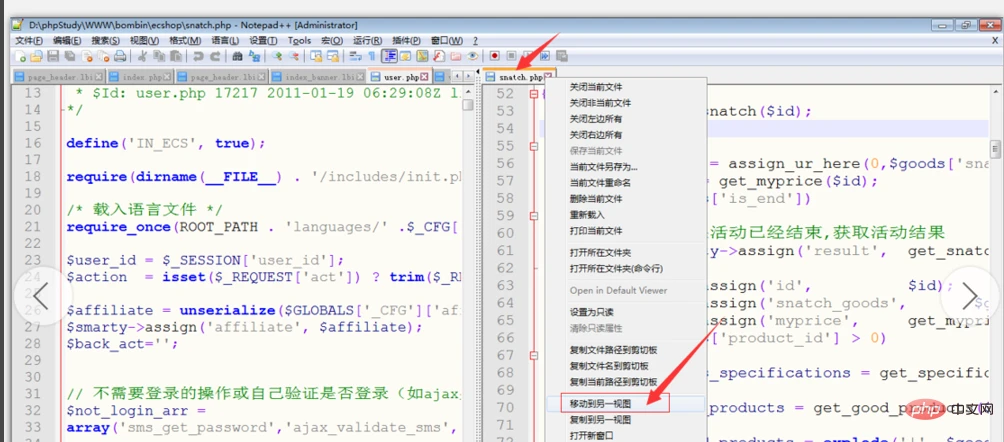
Task: Open Replace toolbar icon
Action: tap(254, 56)
